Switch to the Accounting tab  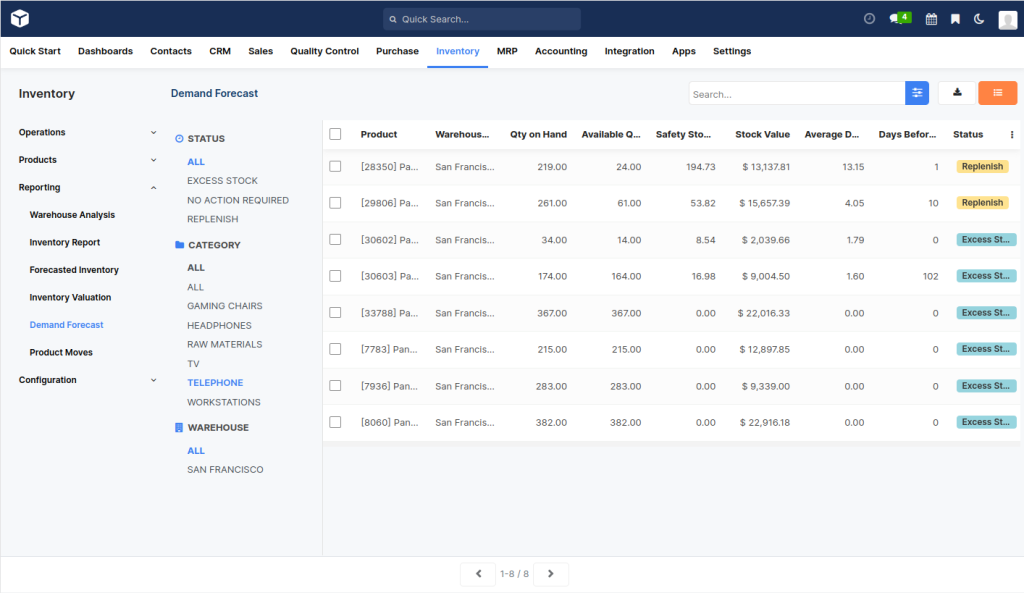pyautogui.click(x=561, y=51)
